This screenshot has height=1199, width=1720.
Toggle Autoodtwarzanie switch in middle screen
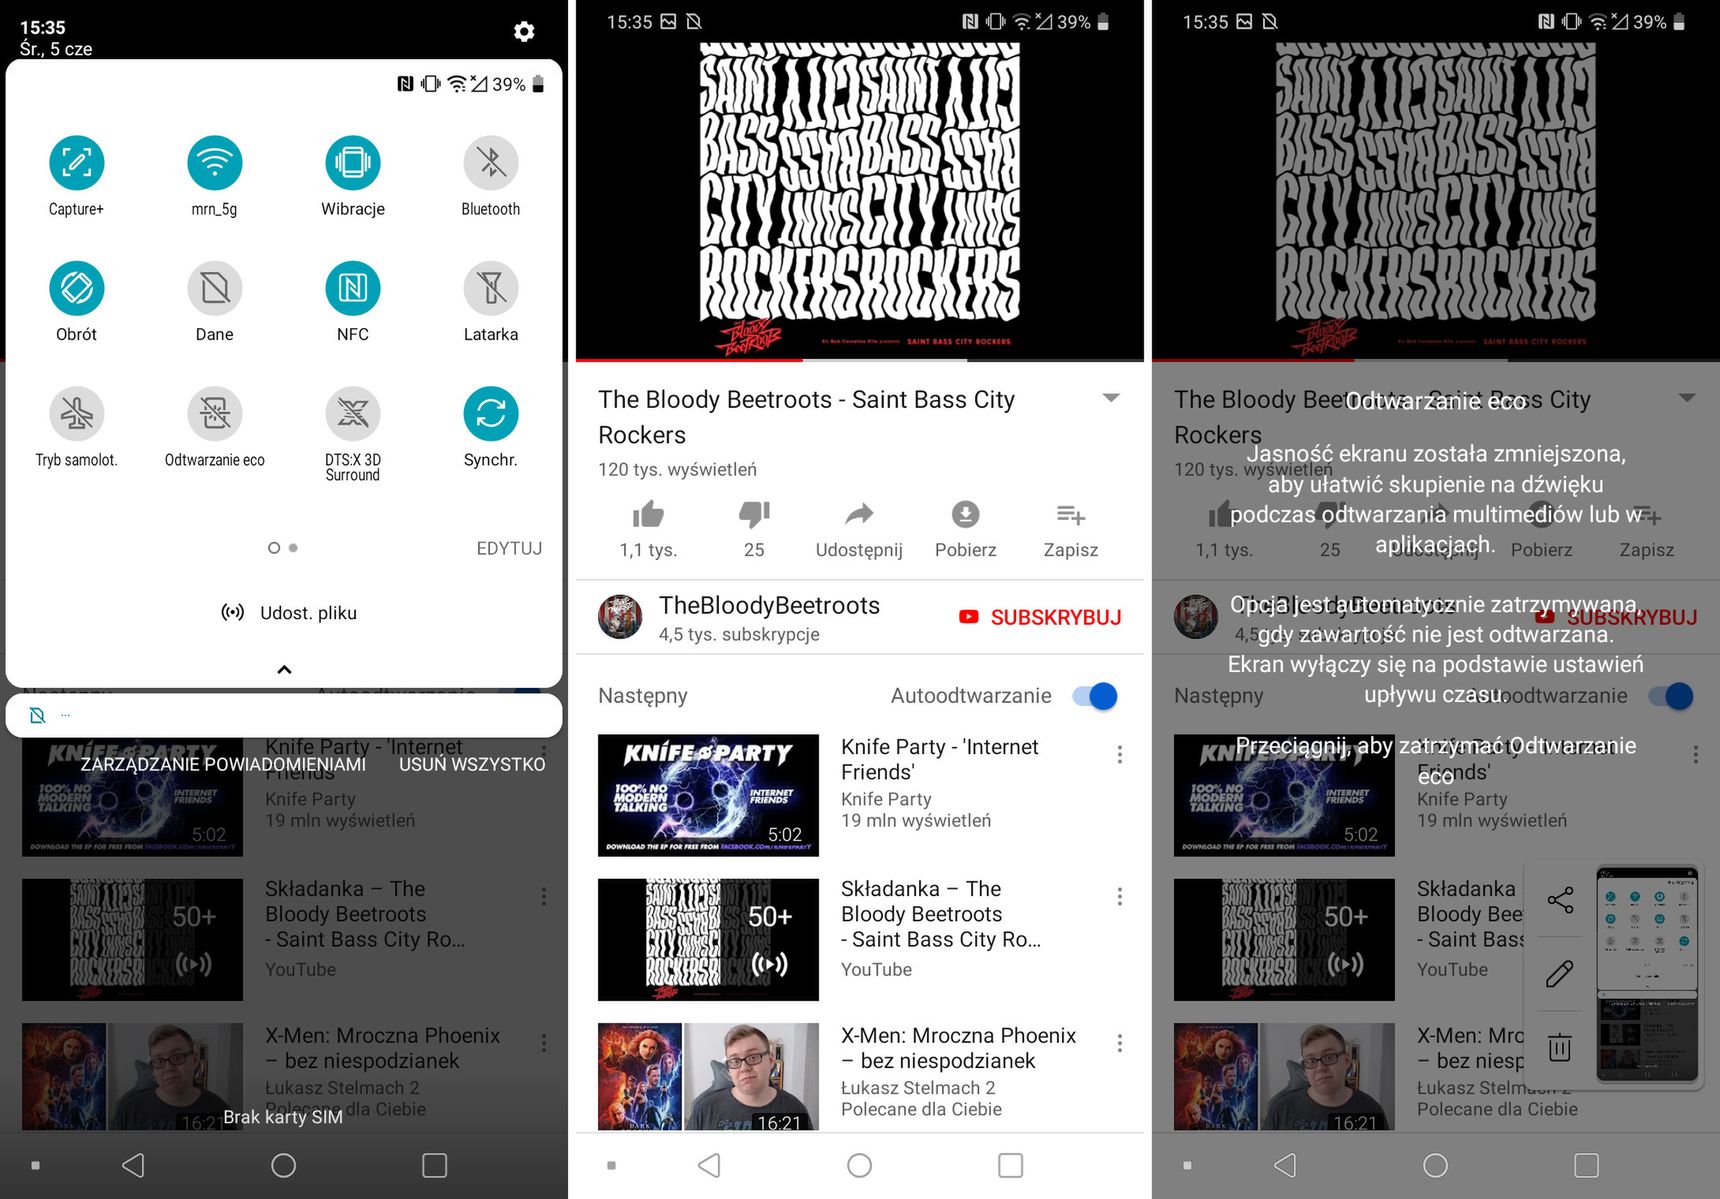tap(1095, 696)
